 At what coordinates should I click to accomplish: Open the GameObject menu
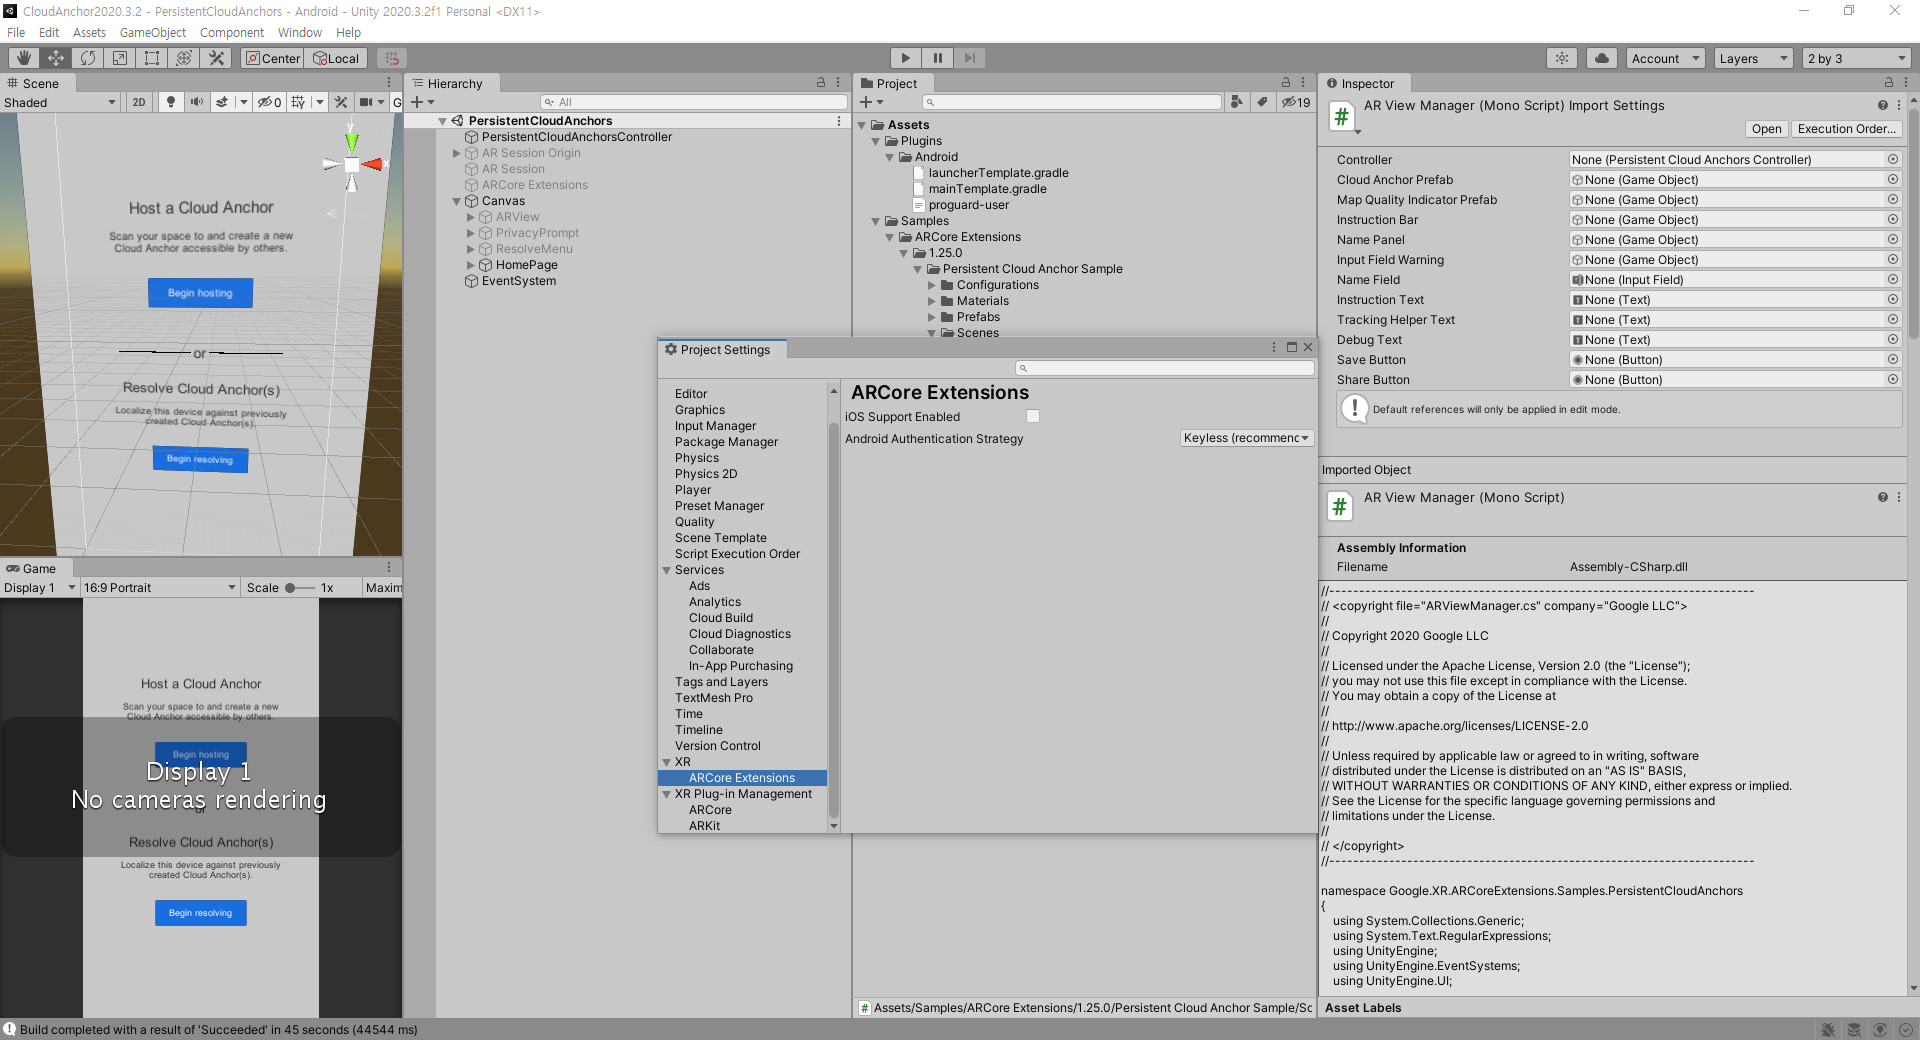point(153,32)
